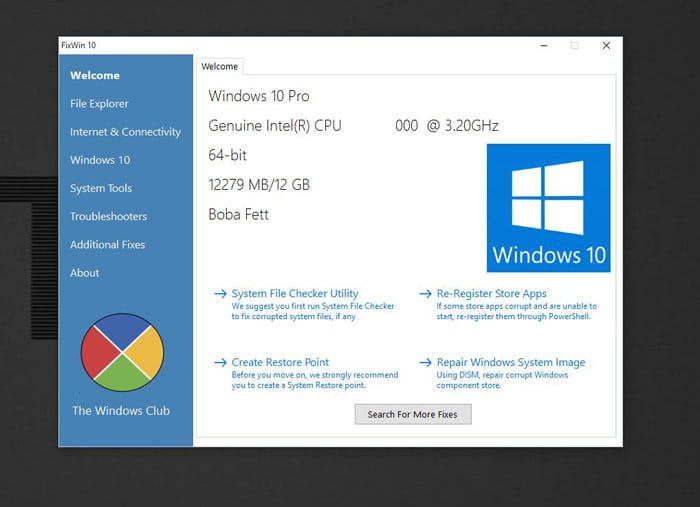Close the FixWin 10 window

coord(606,46)
